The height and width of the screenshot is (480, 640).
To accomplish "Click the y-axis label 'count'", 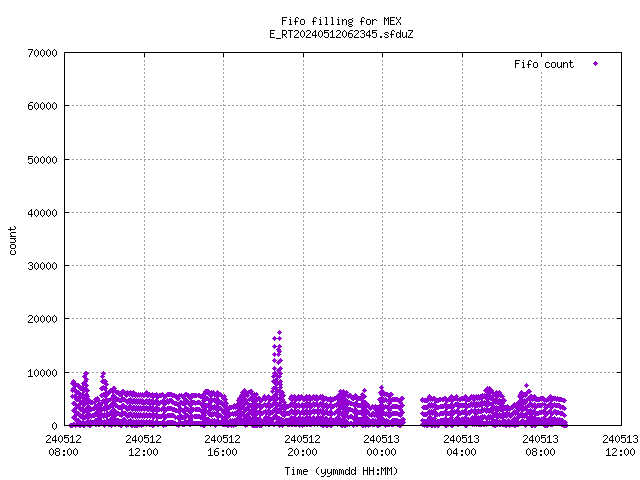I will (x=13, y=241).
